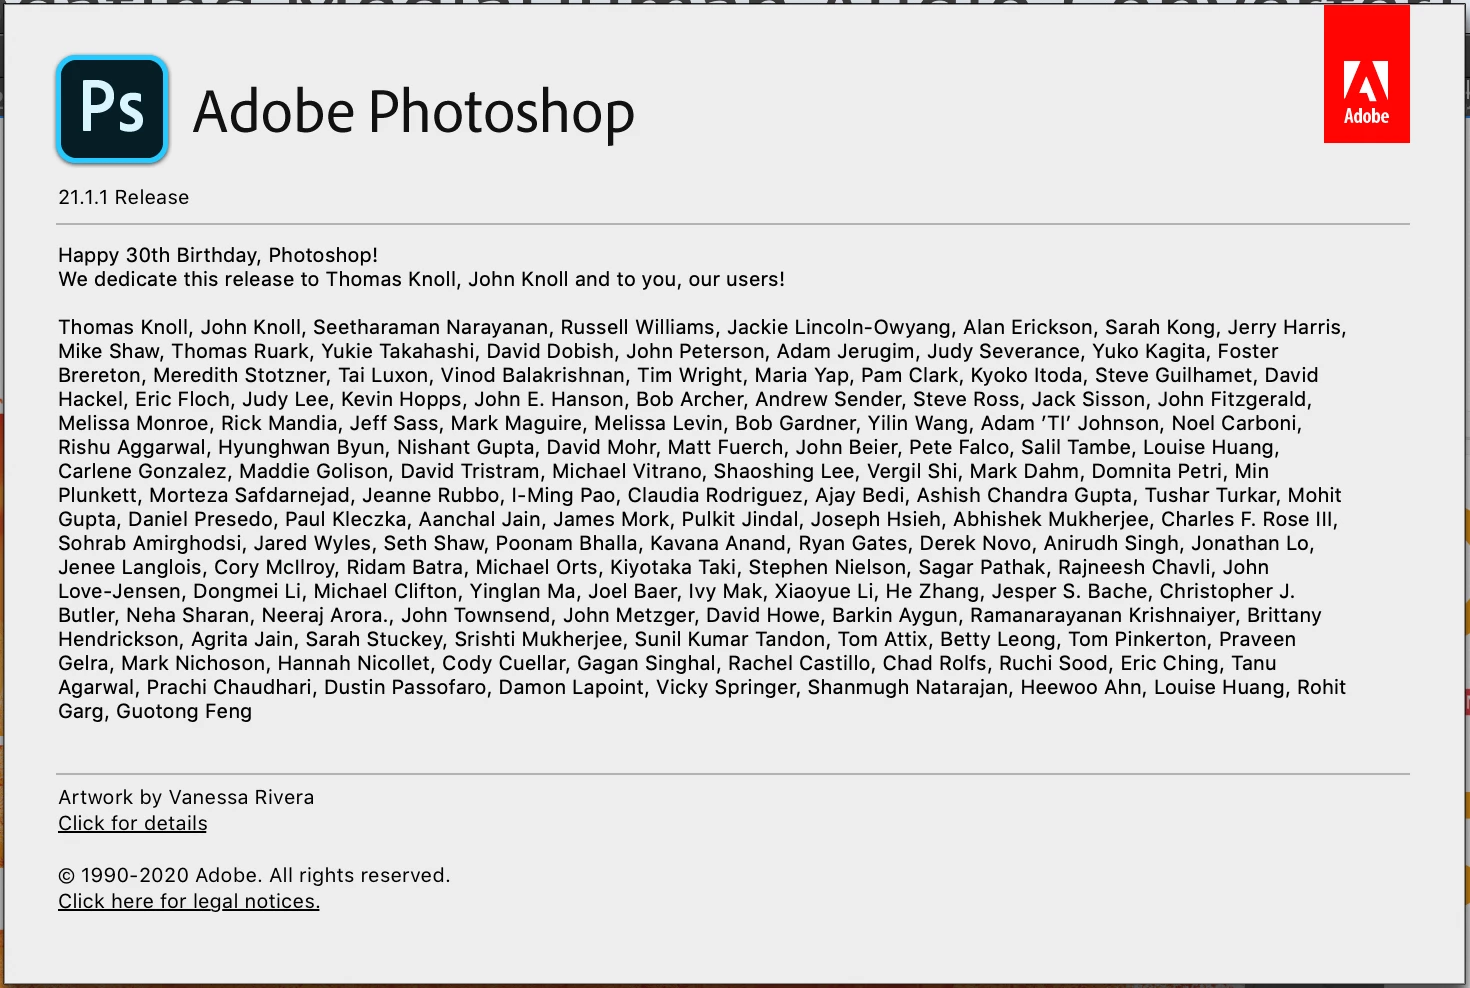This screenshot has height=988, width=1470.
Task: Open the Click for details link
Action: click(133, 823)
